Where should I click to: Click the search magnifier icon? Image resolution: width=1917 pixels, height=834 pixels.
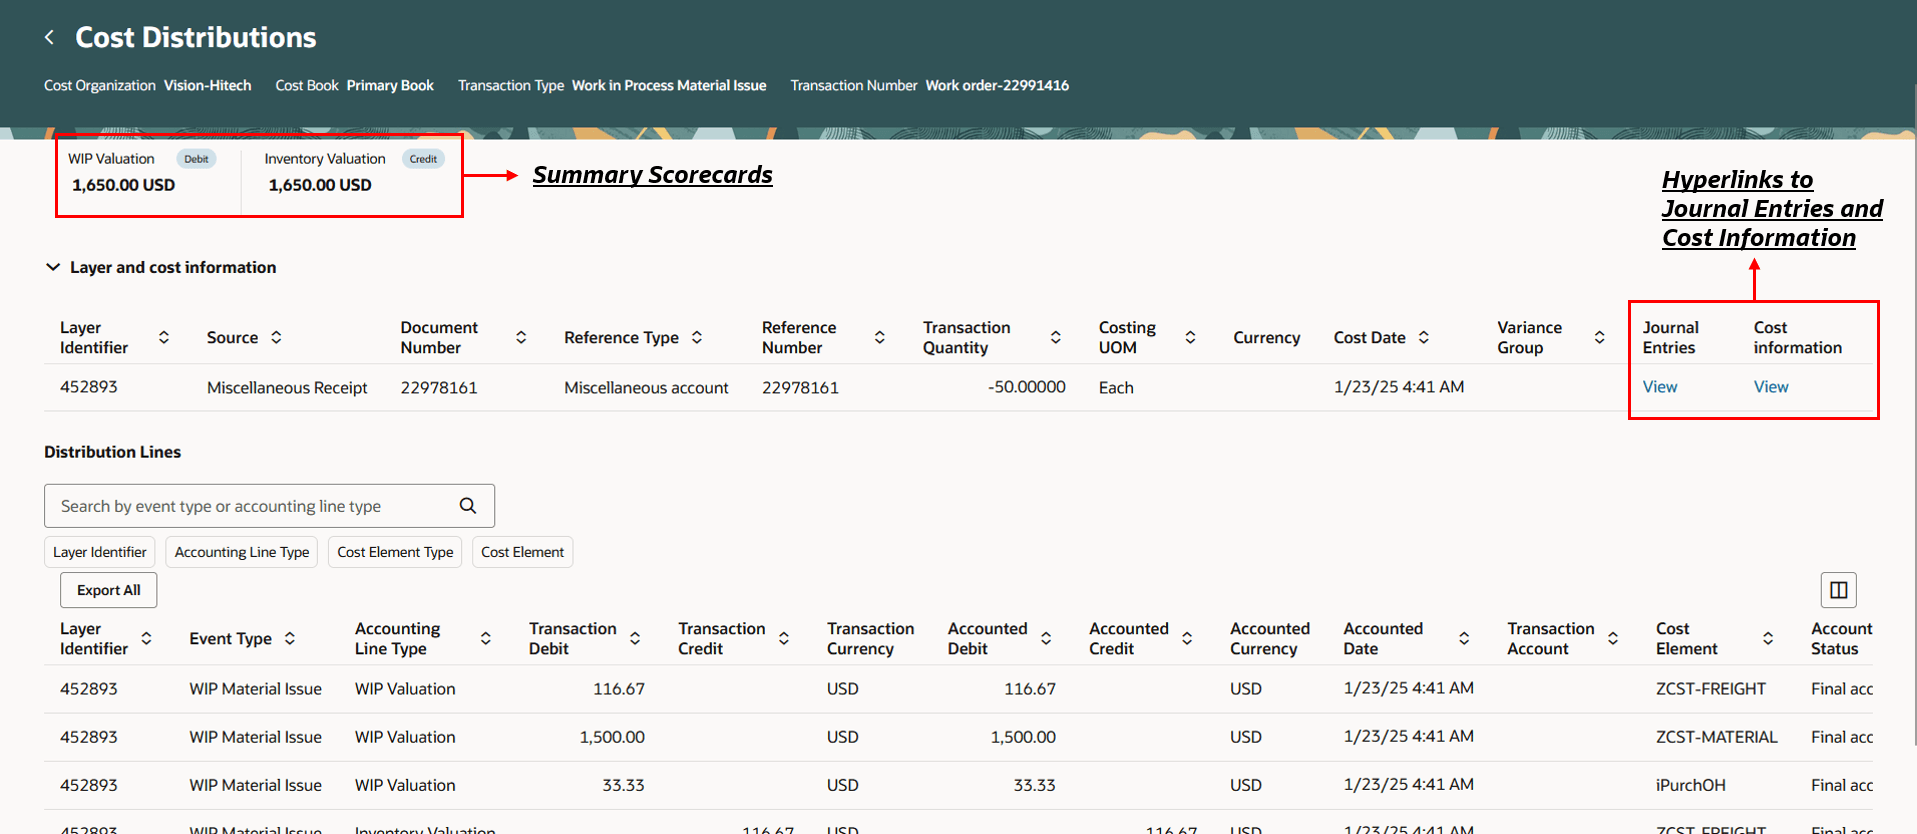[468, 506]
